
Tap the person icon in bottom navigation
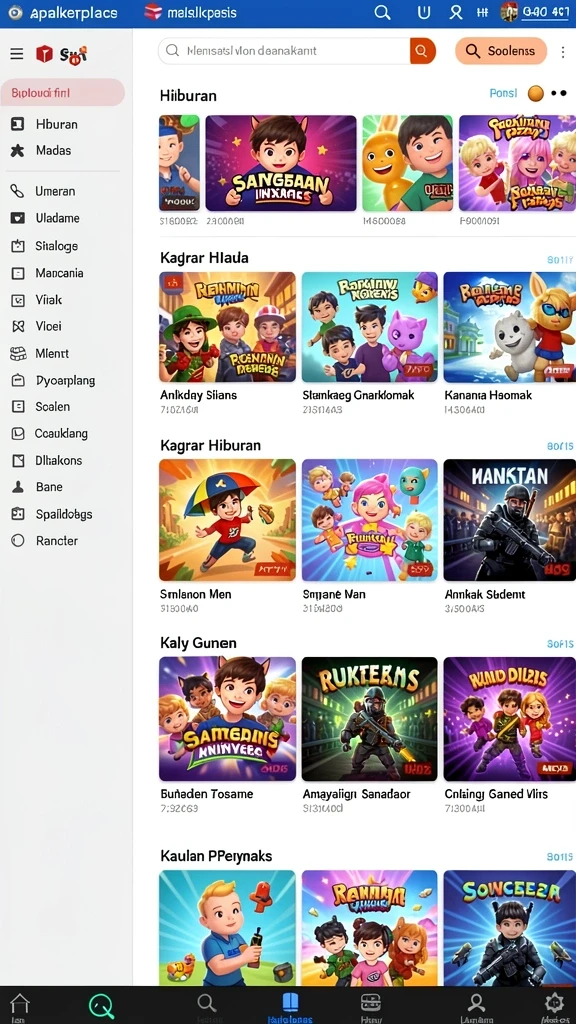(477, 1003)
